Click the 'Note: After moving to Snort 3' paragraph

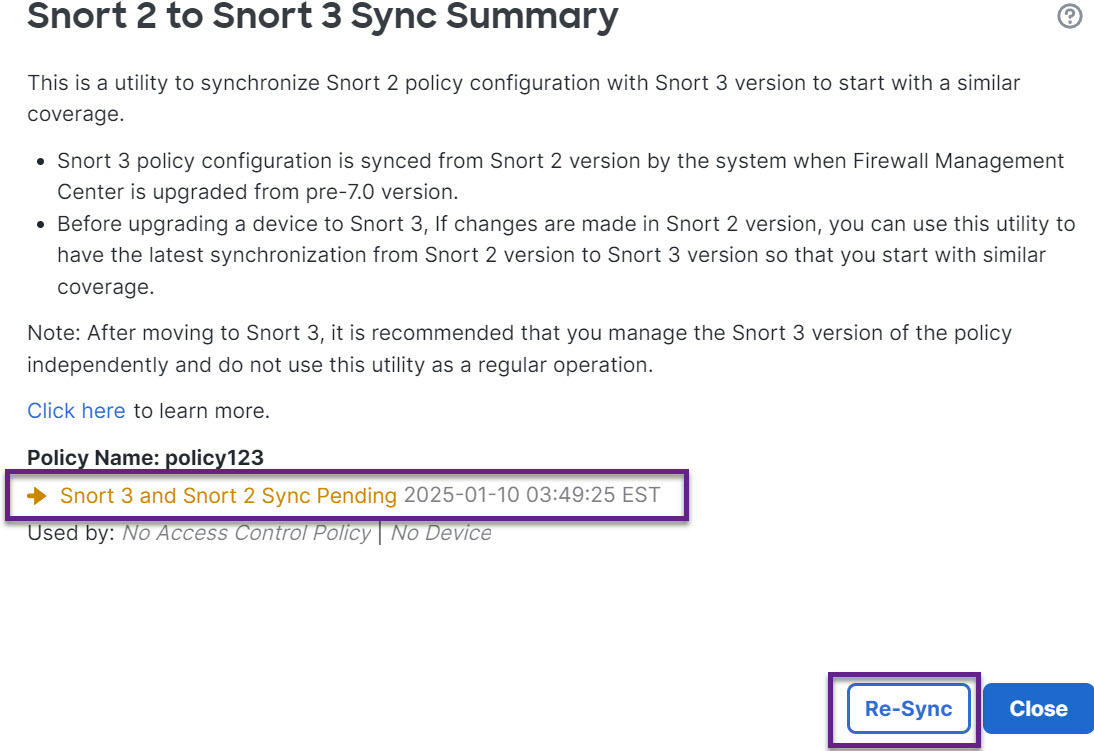coord(518,348)
